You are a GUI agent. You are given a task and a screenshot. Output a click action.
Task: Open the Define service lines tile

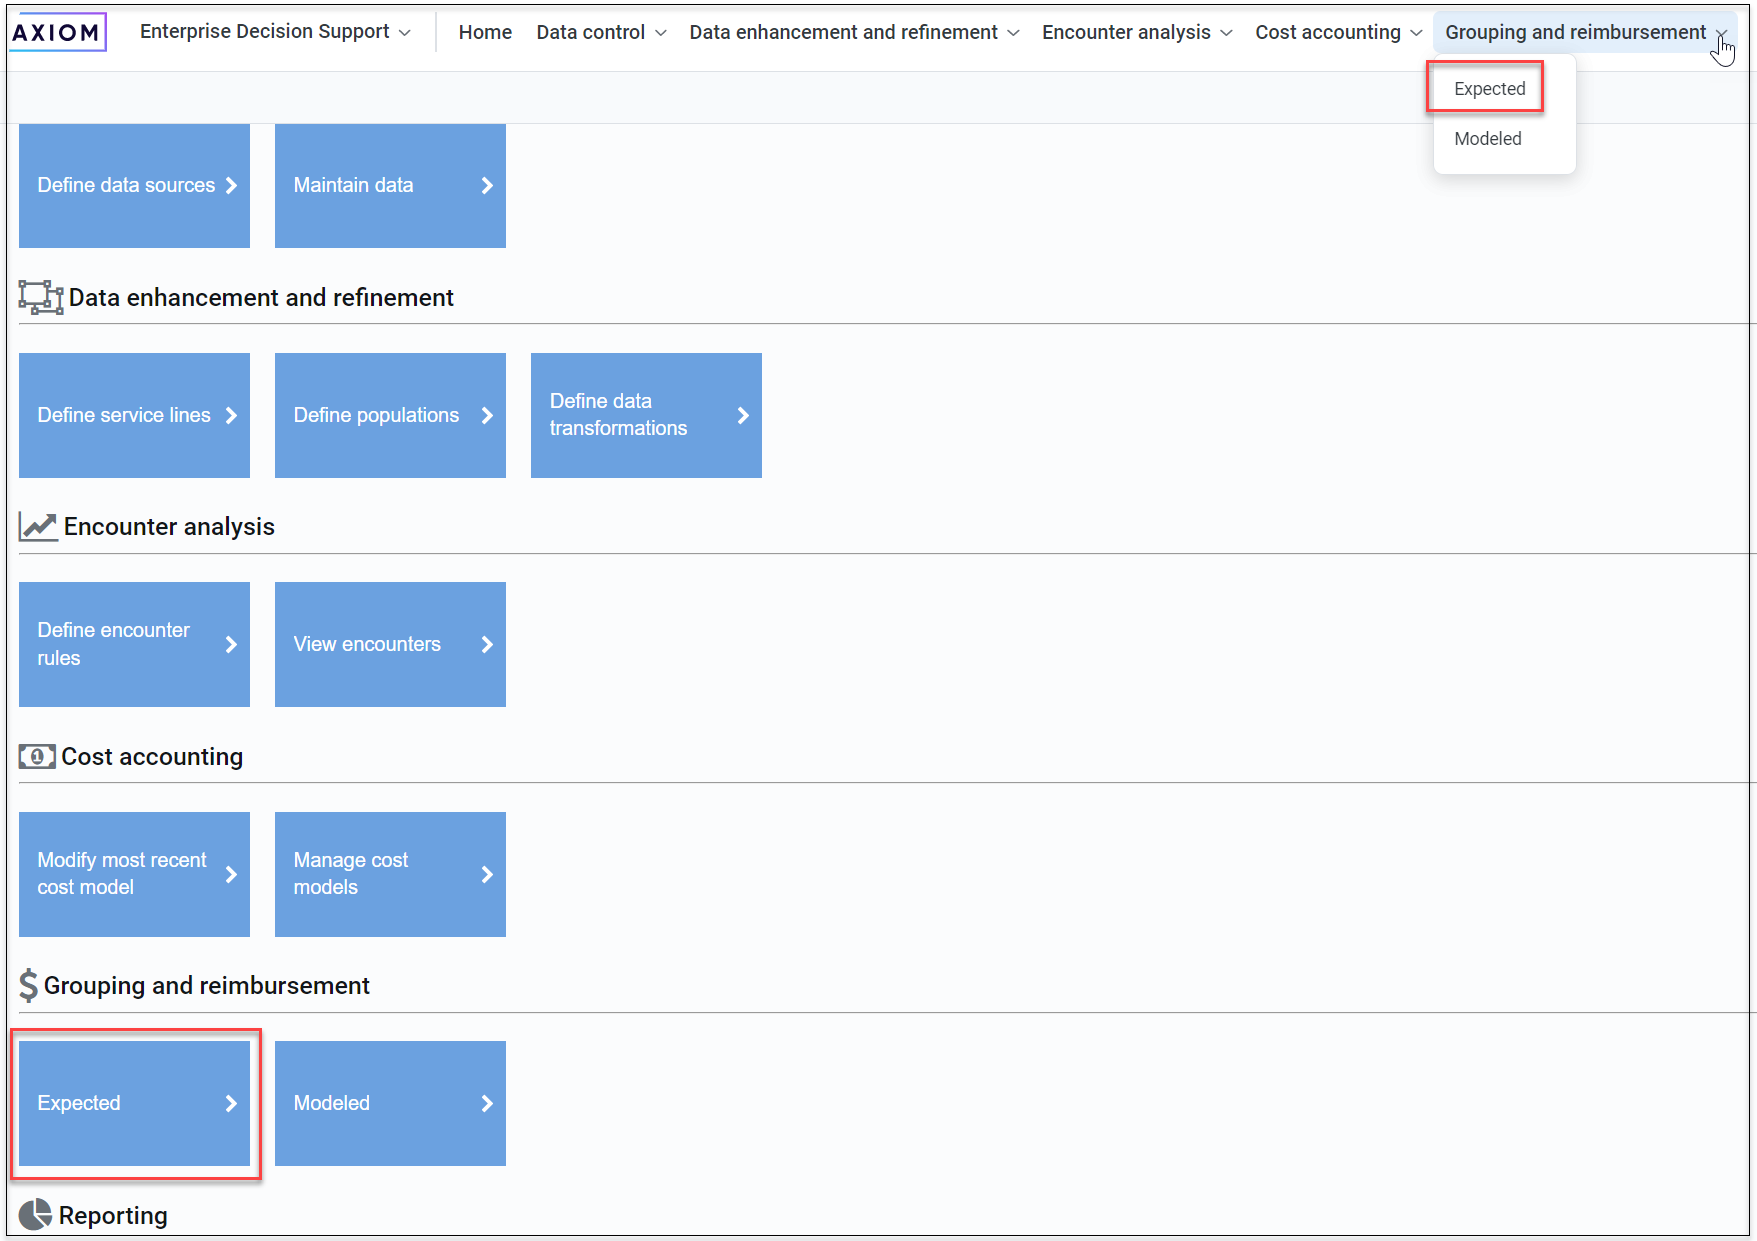(x=134, y=415)
